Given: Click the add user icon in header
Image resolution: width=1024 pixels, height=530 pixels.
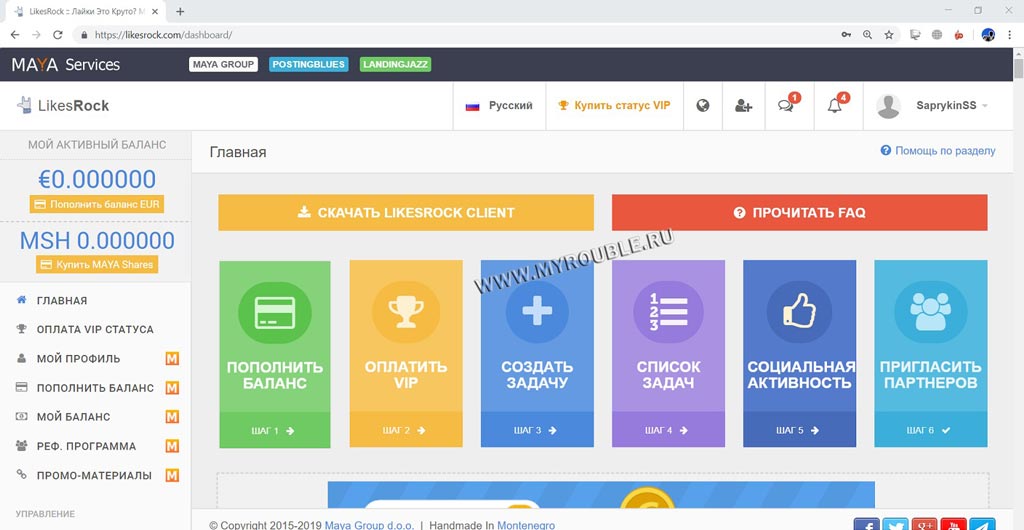Looking at the screenshot, I should (x=743, y=106).
